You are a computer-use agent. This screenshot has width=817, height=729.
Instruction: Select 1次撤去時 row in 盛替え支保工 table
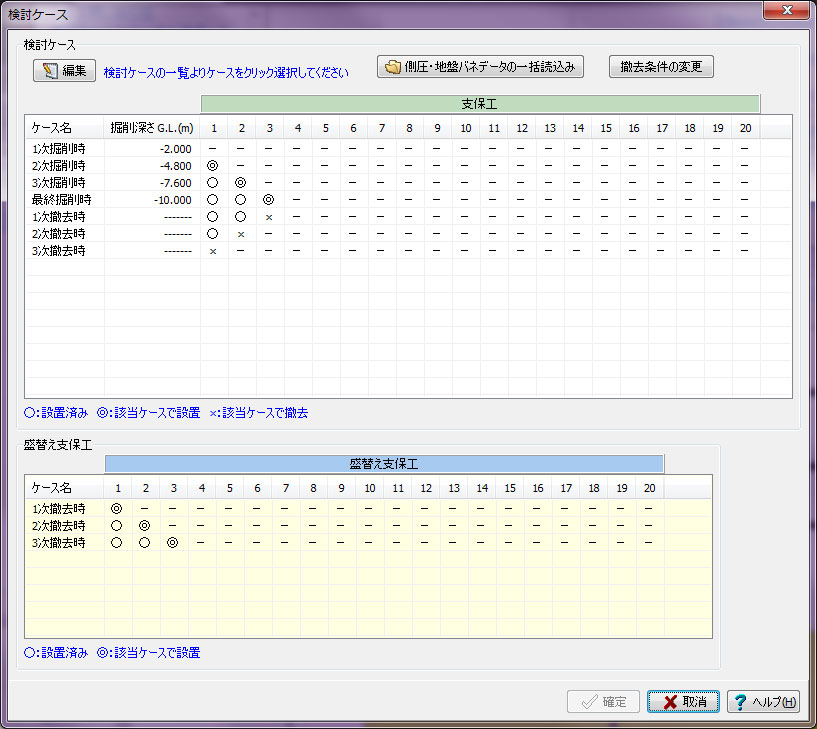point(368,509)
